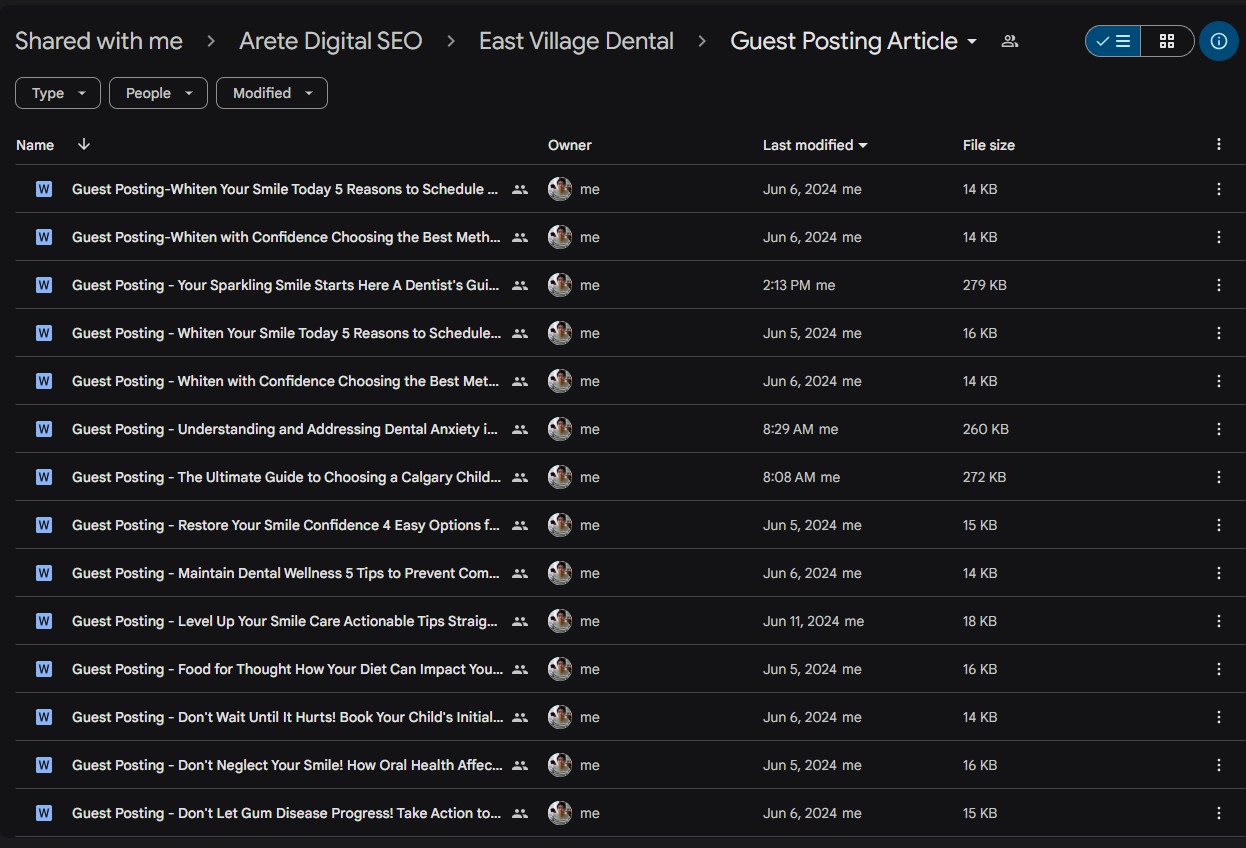Click shared icon on Food for Thought file
Screen dimensions: 1246x848
tap(519, 669)
